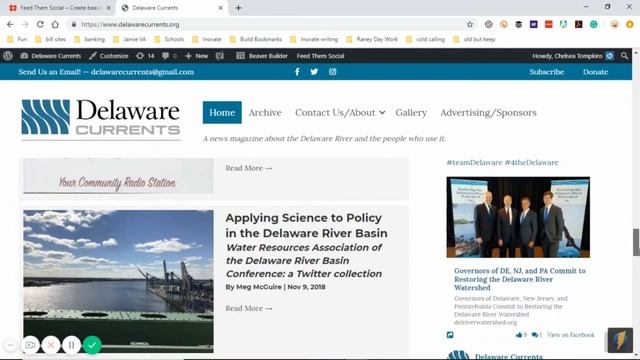
Task: Click the Facebook post likes thumb icon
Action: tap(519, 335)
